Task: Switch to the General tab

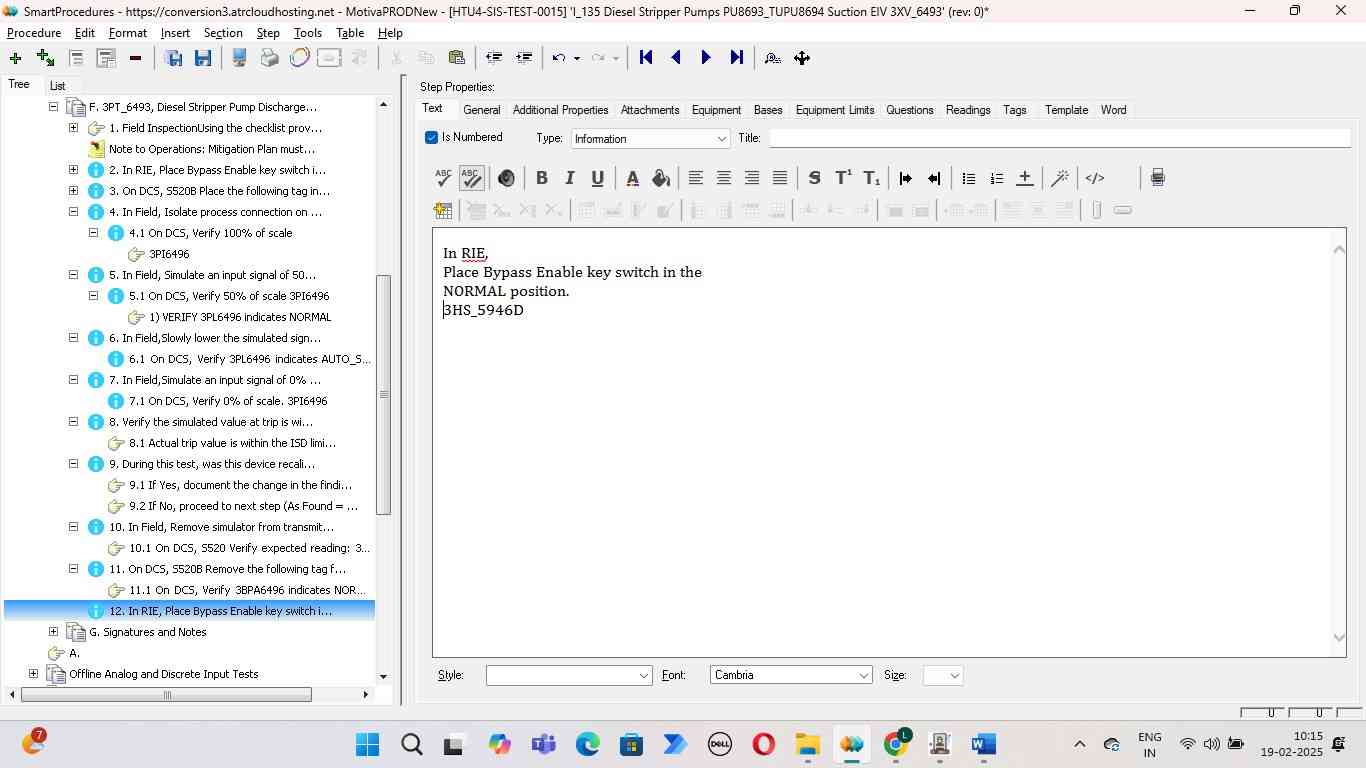Action: 481,110
